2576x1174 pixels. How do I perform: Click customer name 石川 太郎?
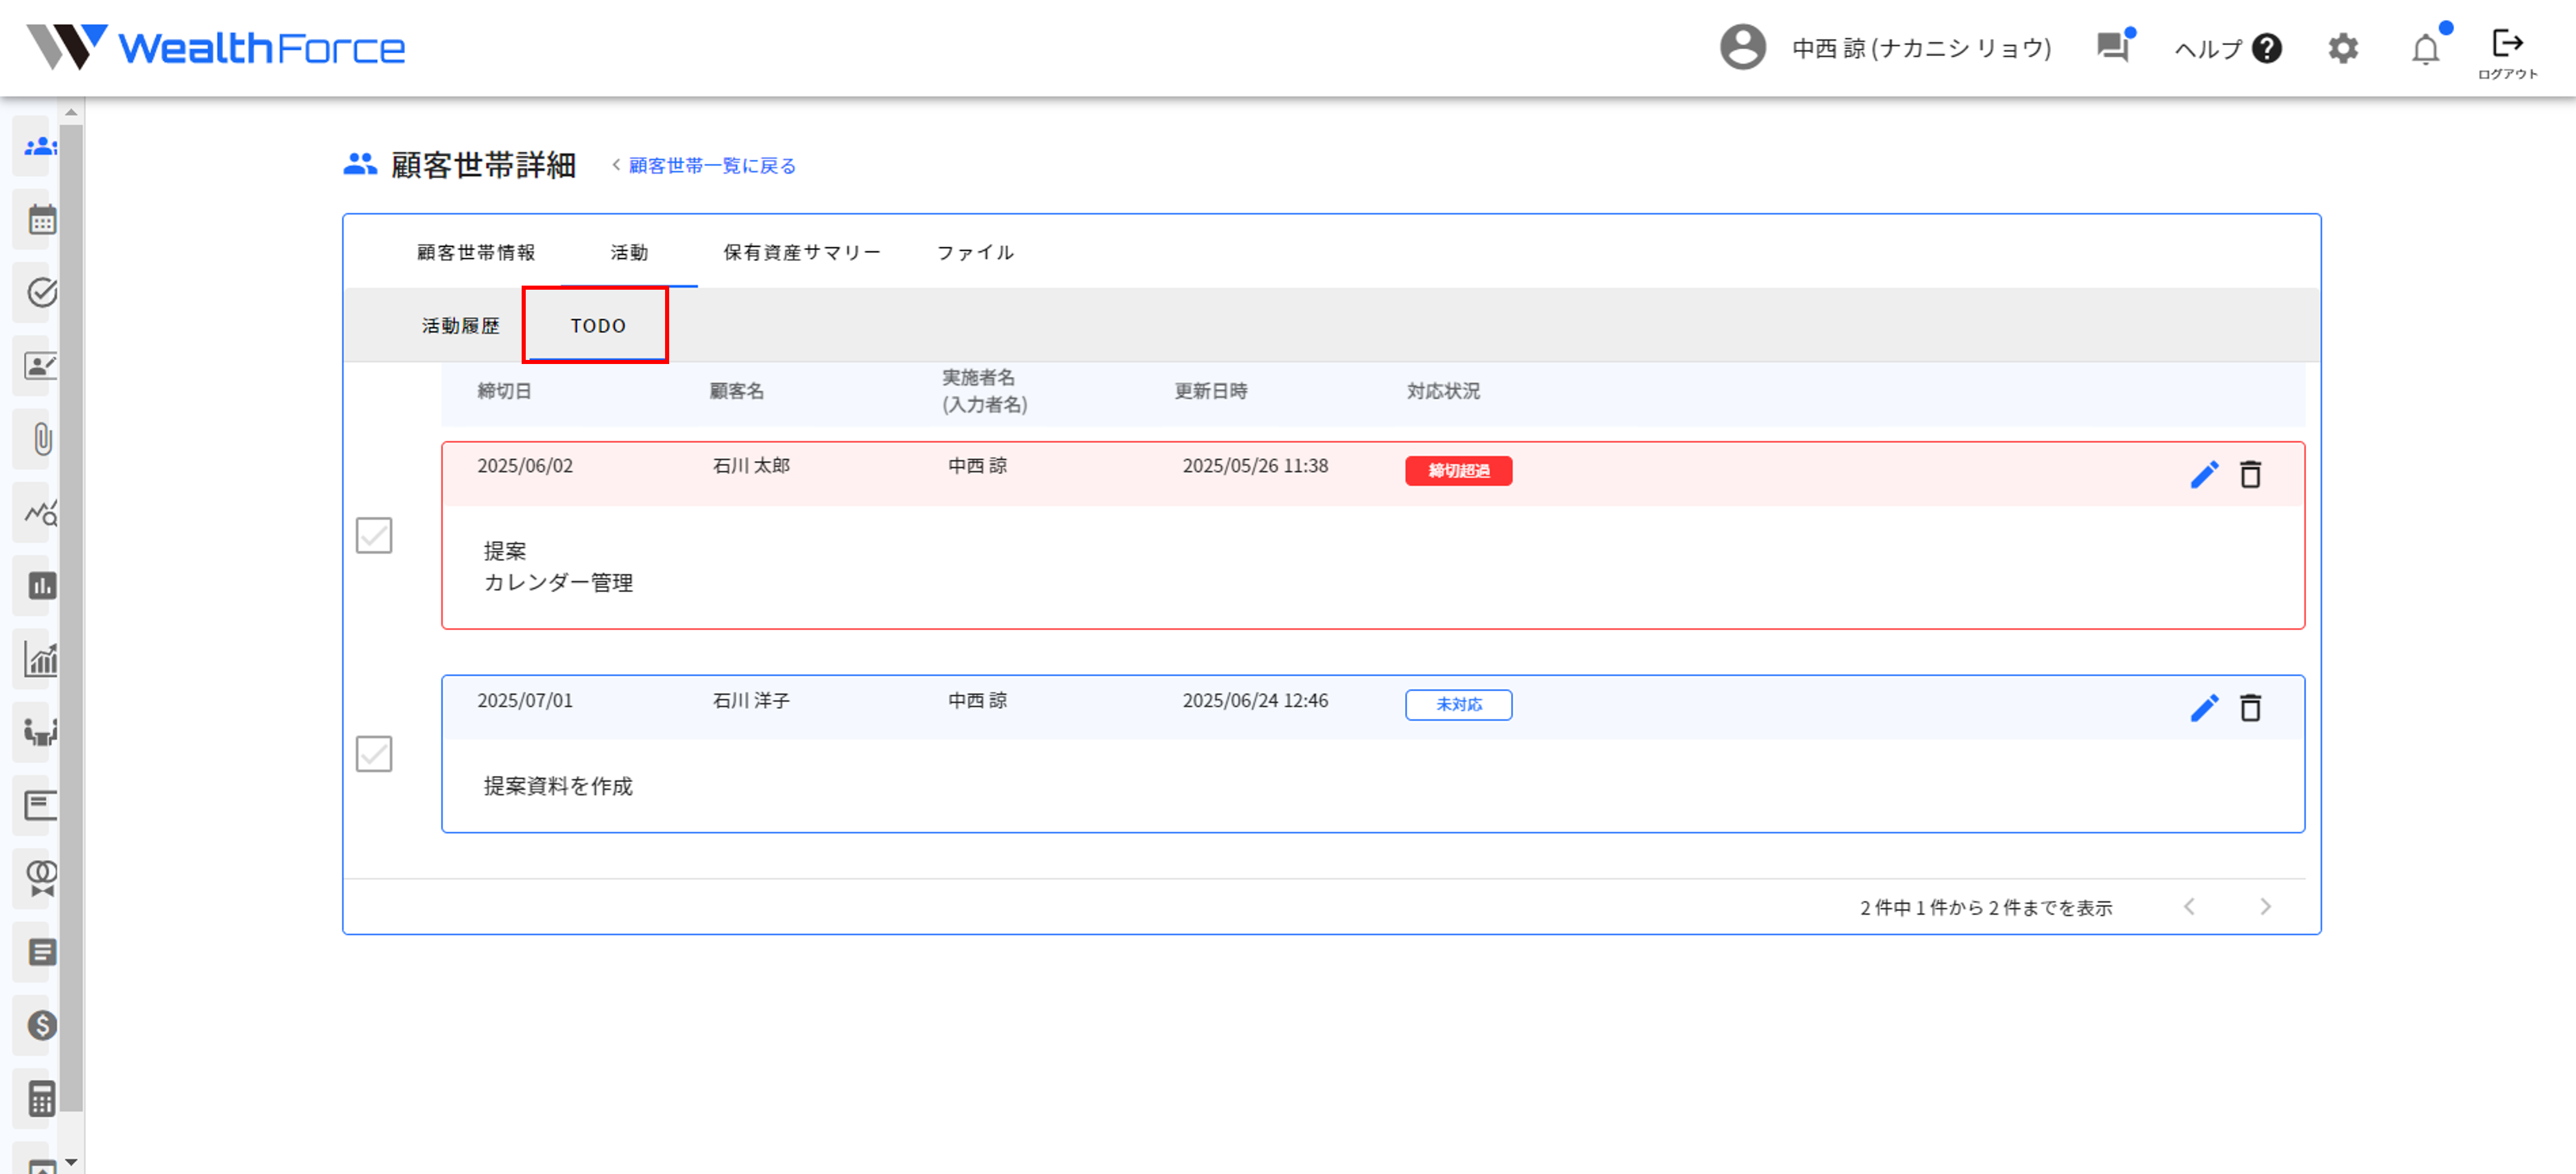point(751,465)
